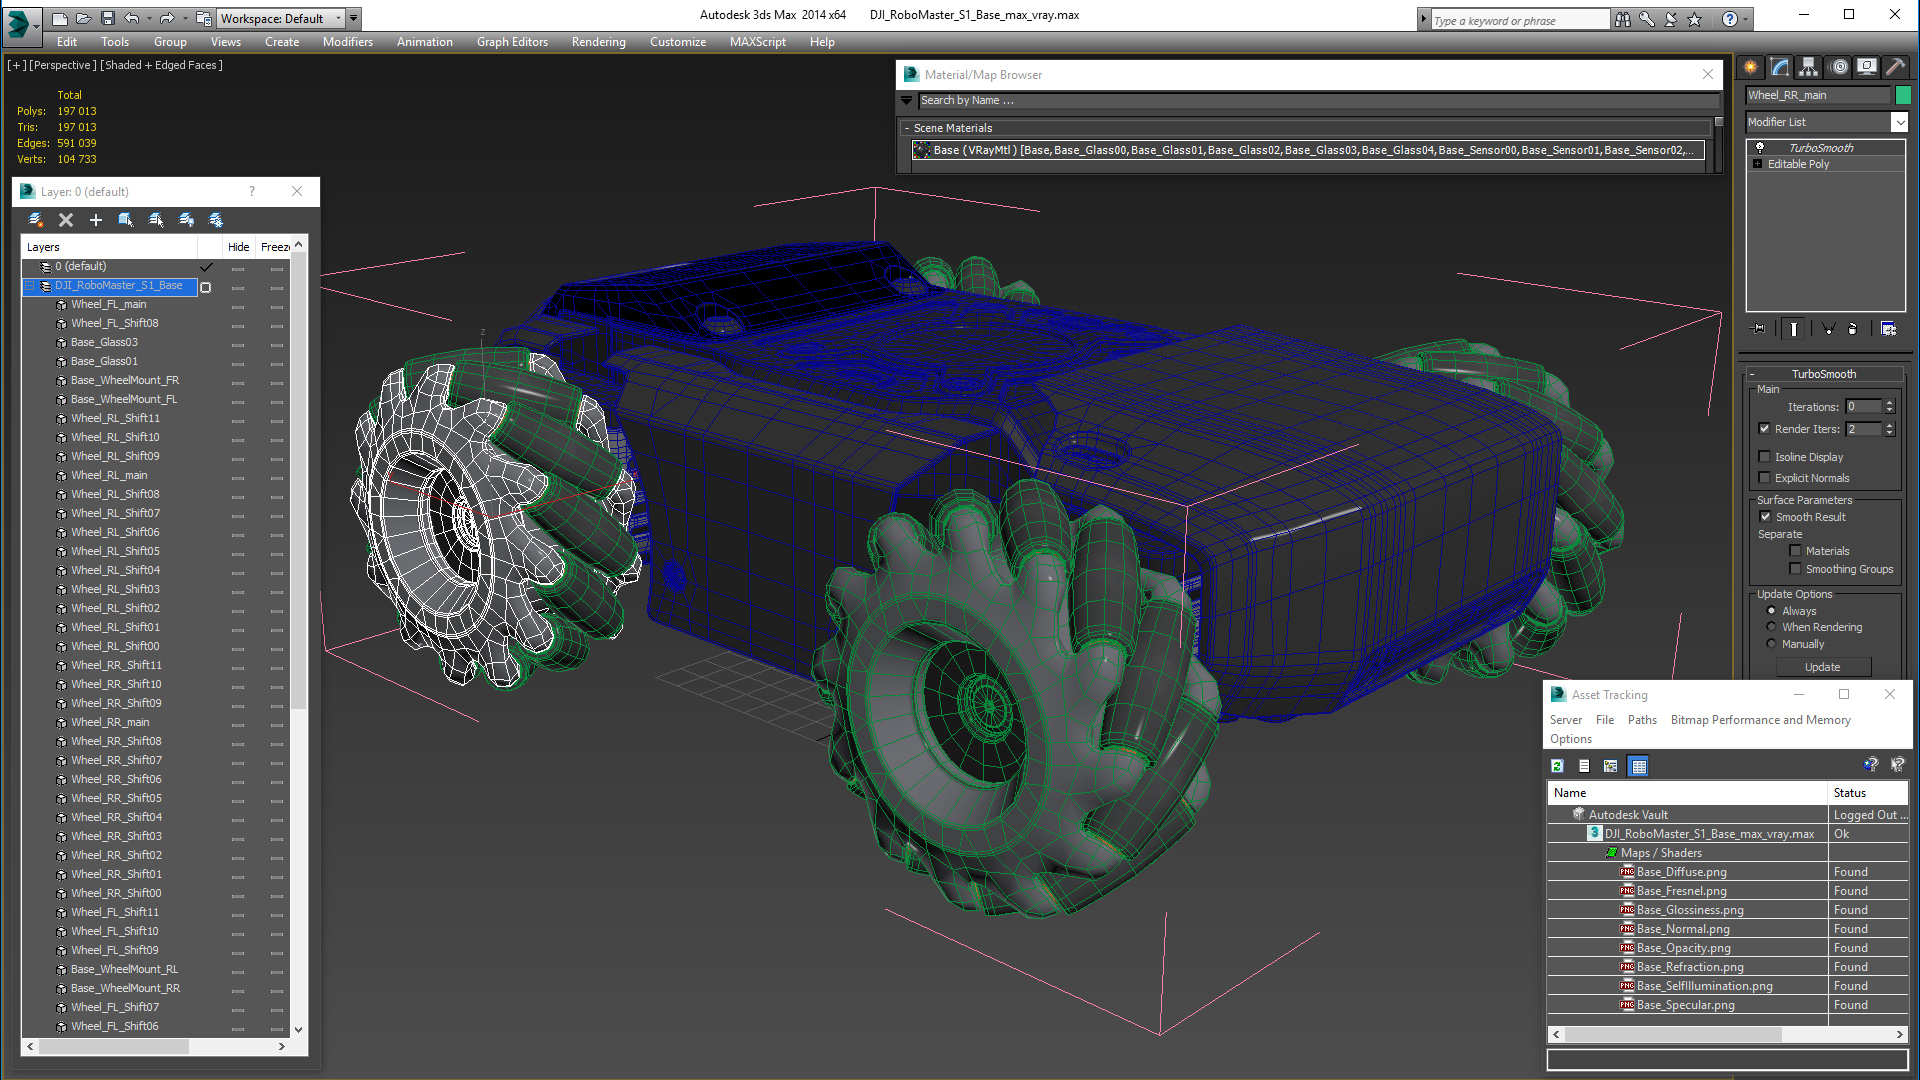Enable Isoline Display checkbox
This screenshot has width=1920, height=1080.
[x=1764, y=457]
